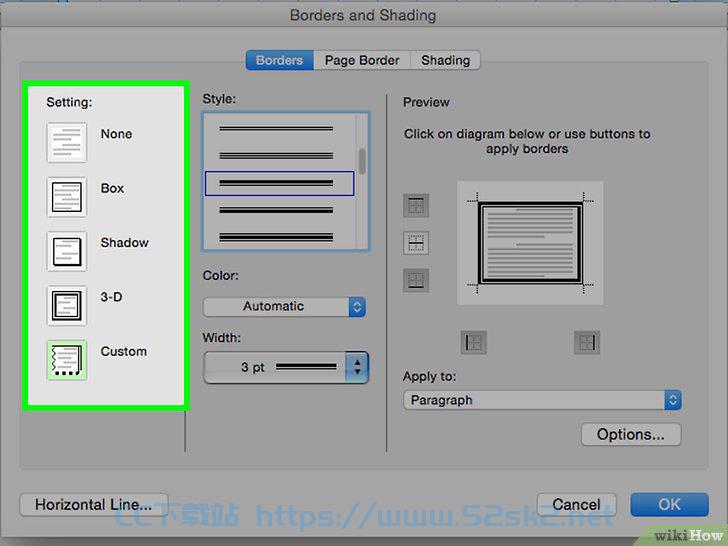The height and width of the screenshot is (546, 728).
Task: Choose the Custom border setting icon
Action: point(66,360)
